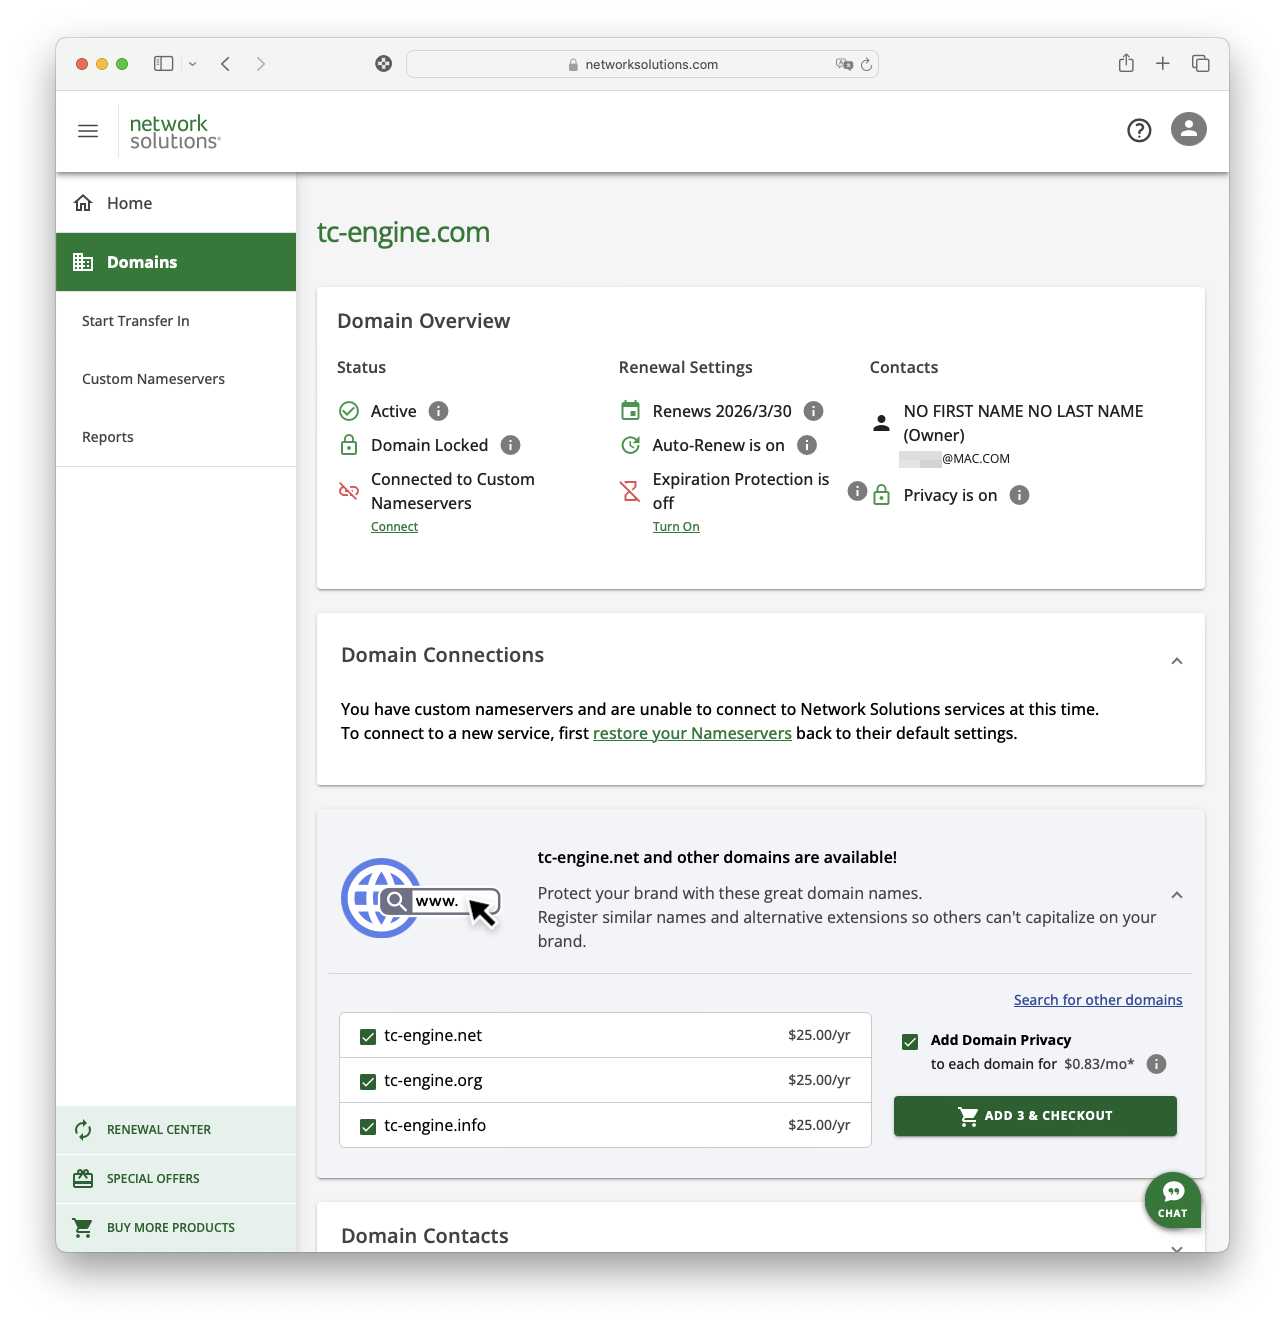Collapse the available domains promo section
This screenshot has height=1326, width=1285.
click(1177, 895)
